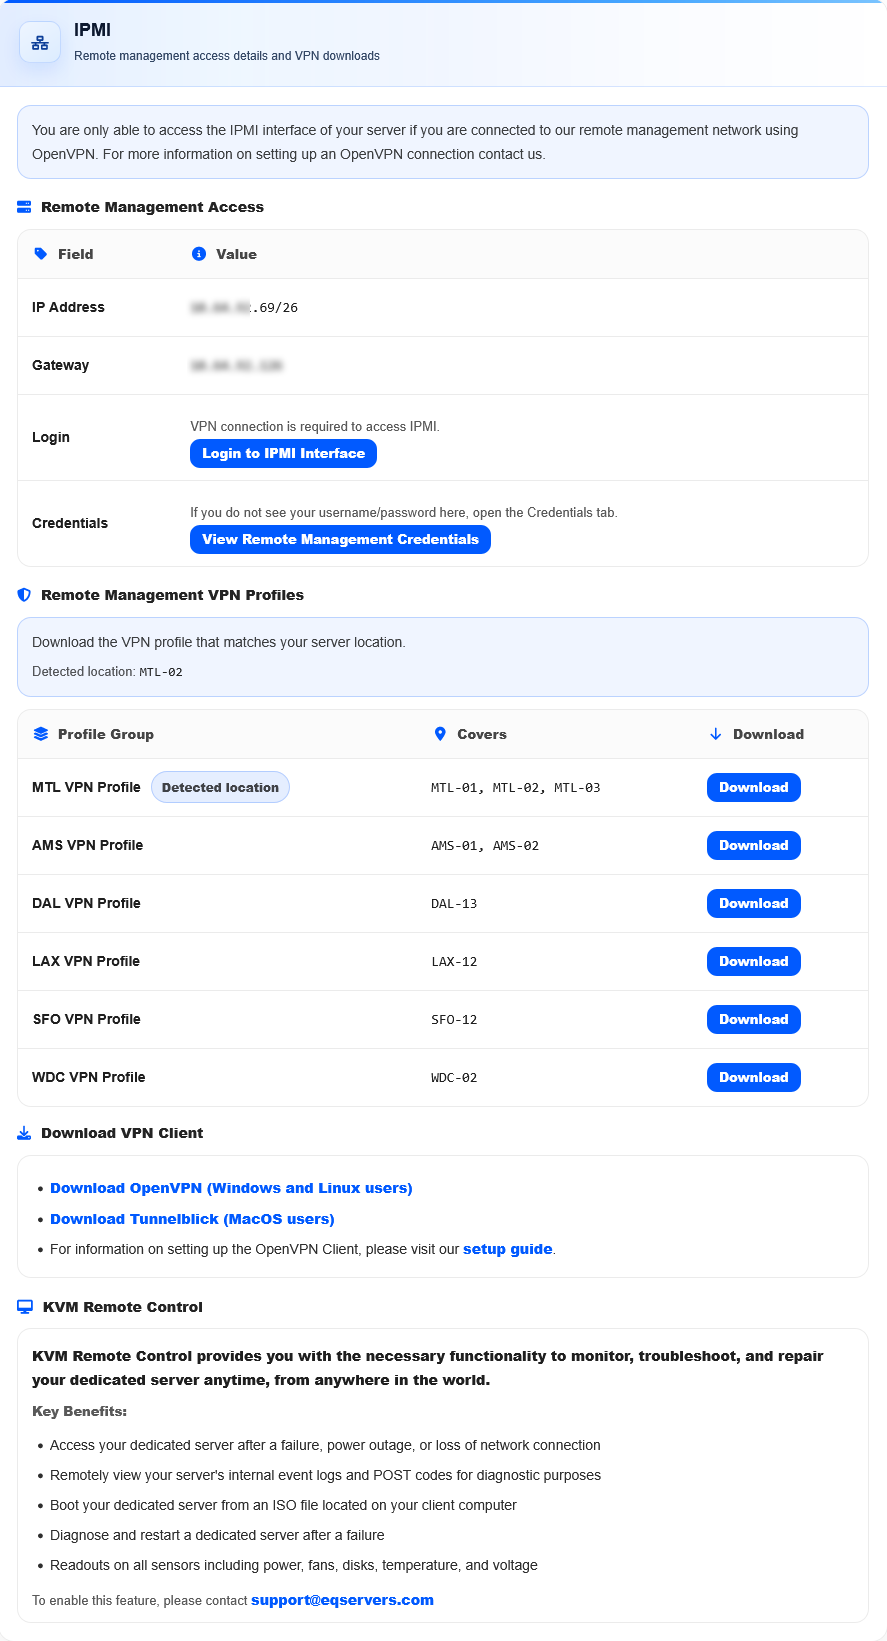Download the MTL VPN Profile

(x=754, y=787)
